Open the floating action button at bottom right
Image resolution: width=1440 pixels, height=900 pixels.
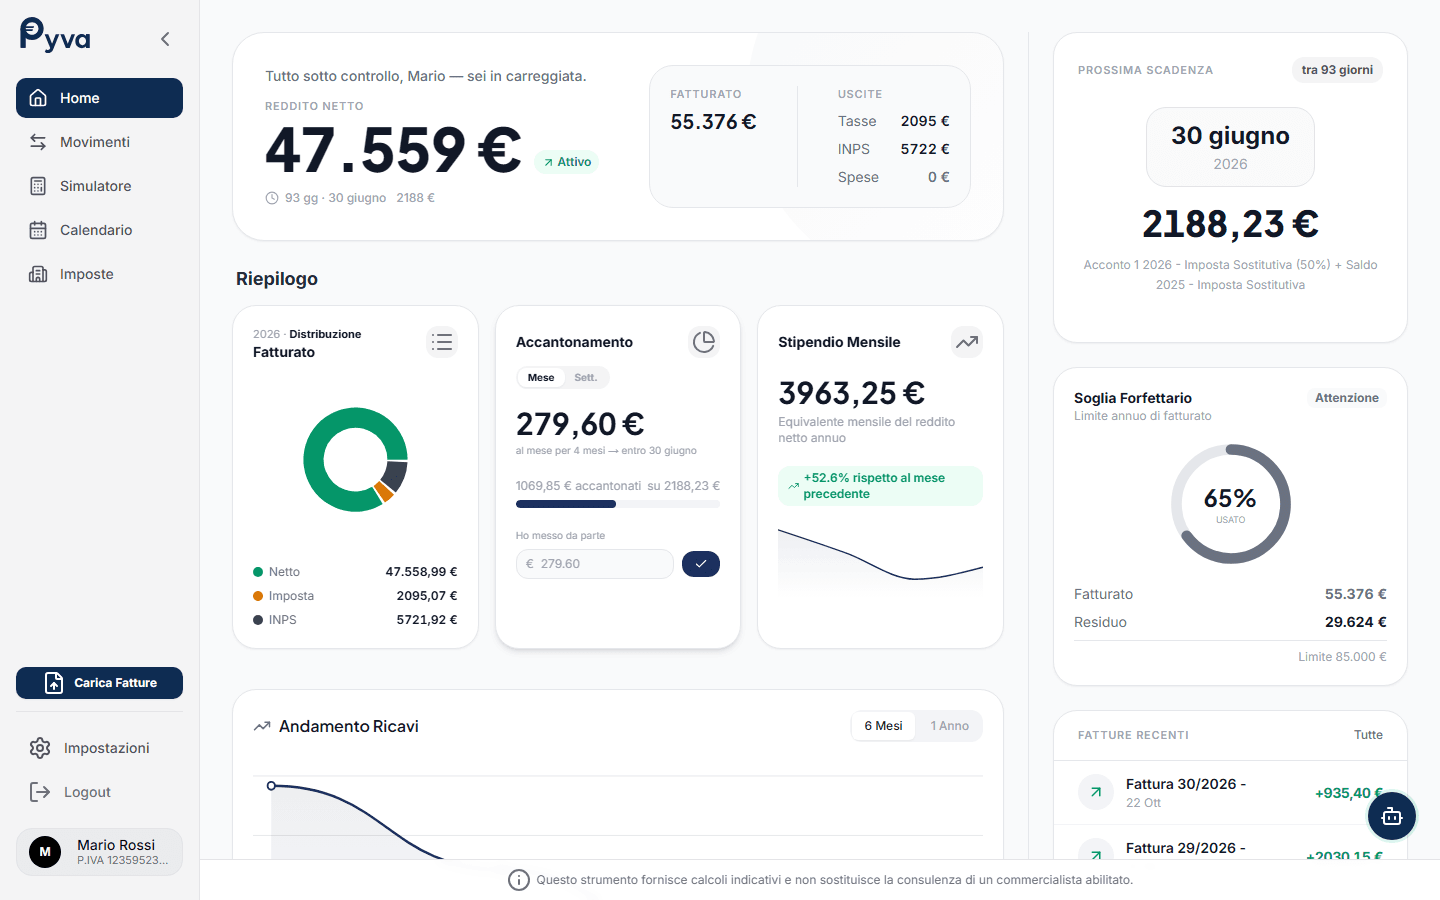[x=1392, y=816]
